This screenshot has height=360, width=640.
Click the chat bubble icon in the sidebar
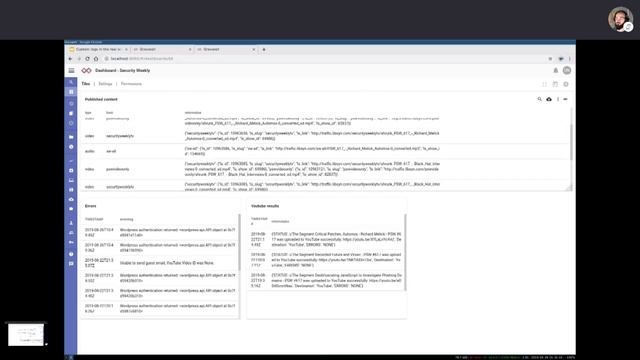click(x=71, y=264)
